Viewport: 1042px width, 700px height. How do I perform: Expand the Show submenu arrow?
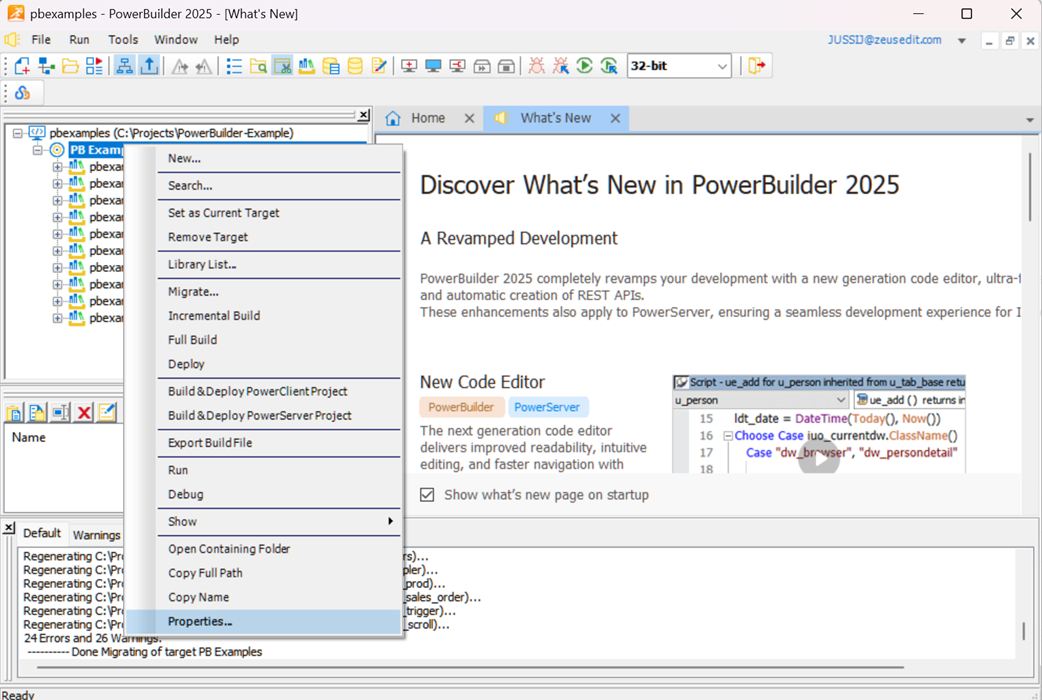point(391,521)
